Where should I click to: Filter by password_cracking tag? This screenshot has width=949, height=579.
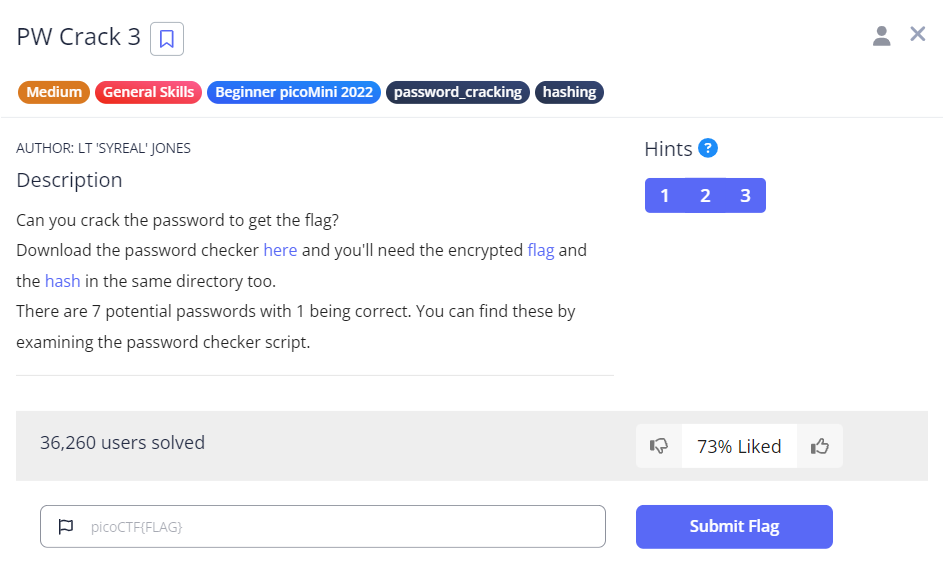pos(458,92)
